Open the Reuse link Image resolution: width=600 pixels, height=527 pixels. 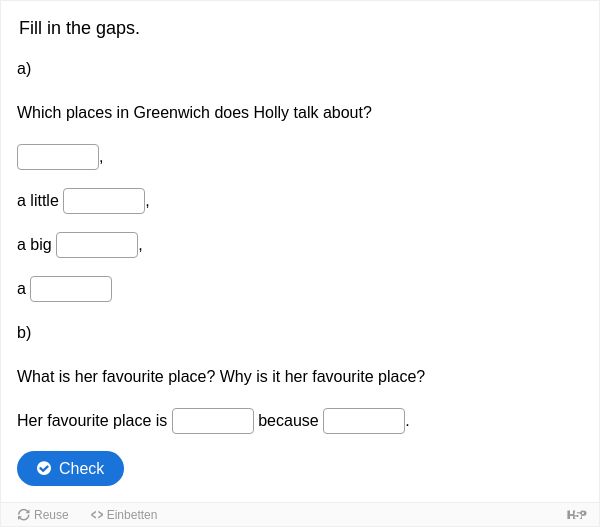(x=43, y=515)
